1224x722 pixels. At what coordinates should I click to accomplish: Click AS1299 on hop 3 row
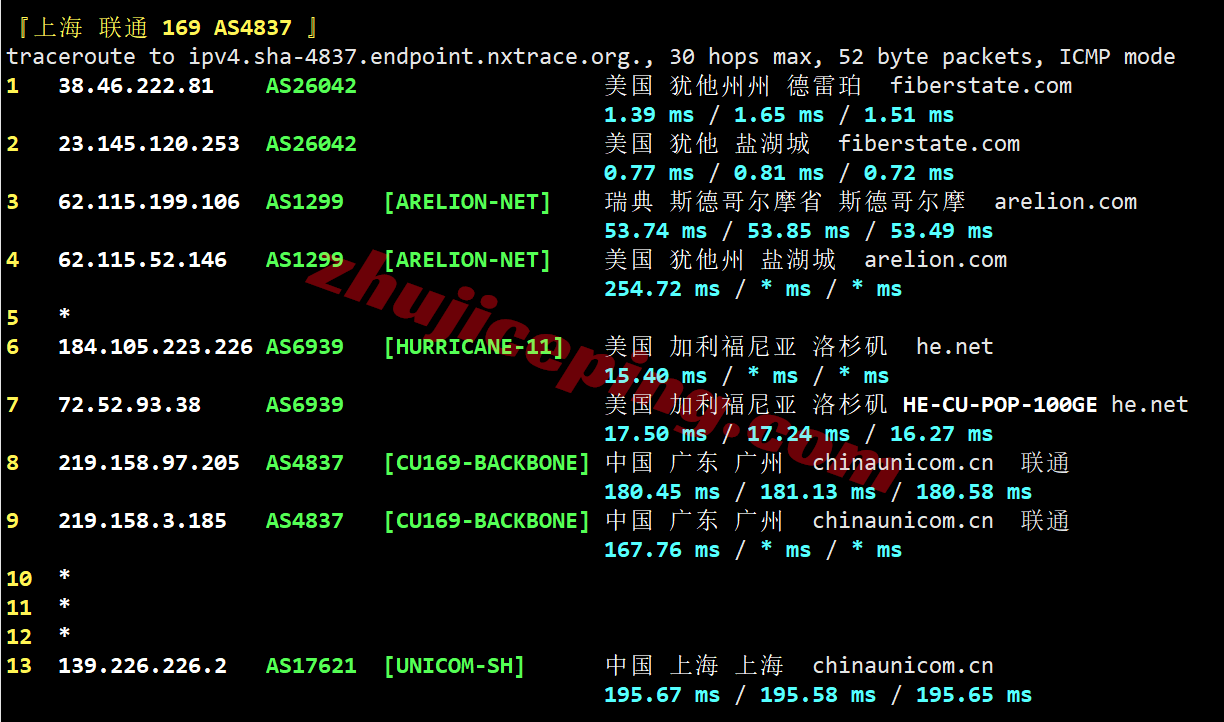(x=305, y=202)
